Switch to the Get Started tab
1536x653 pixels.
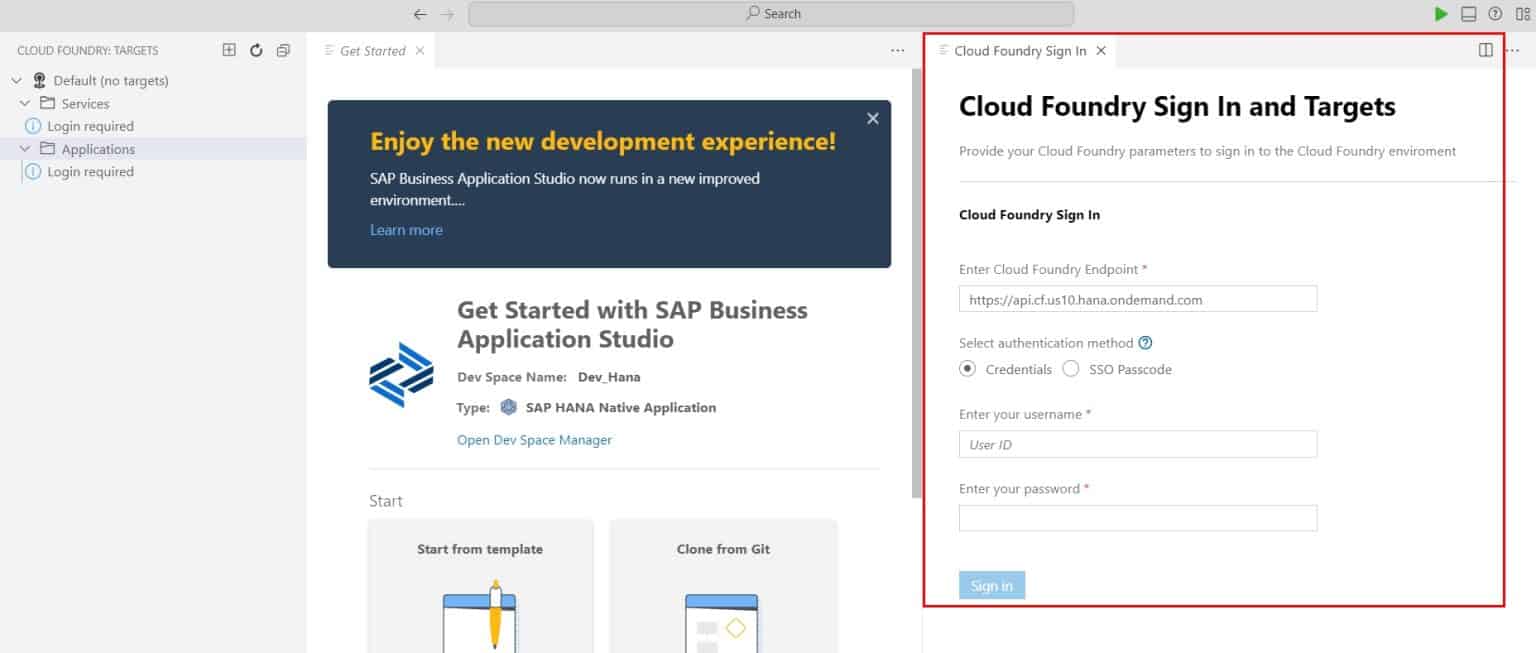pyautogui.click(x=372, y=49)
